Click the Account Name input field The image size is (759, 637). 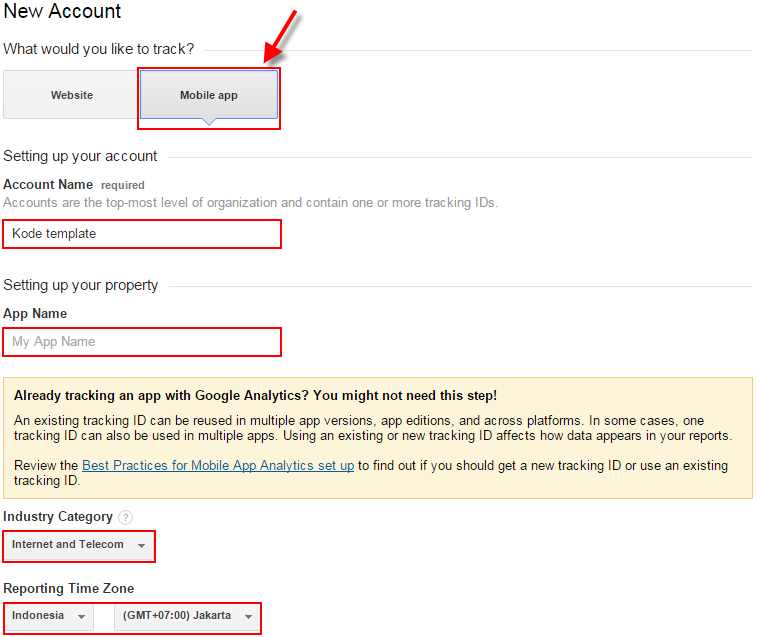[141, 233]
